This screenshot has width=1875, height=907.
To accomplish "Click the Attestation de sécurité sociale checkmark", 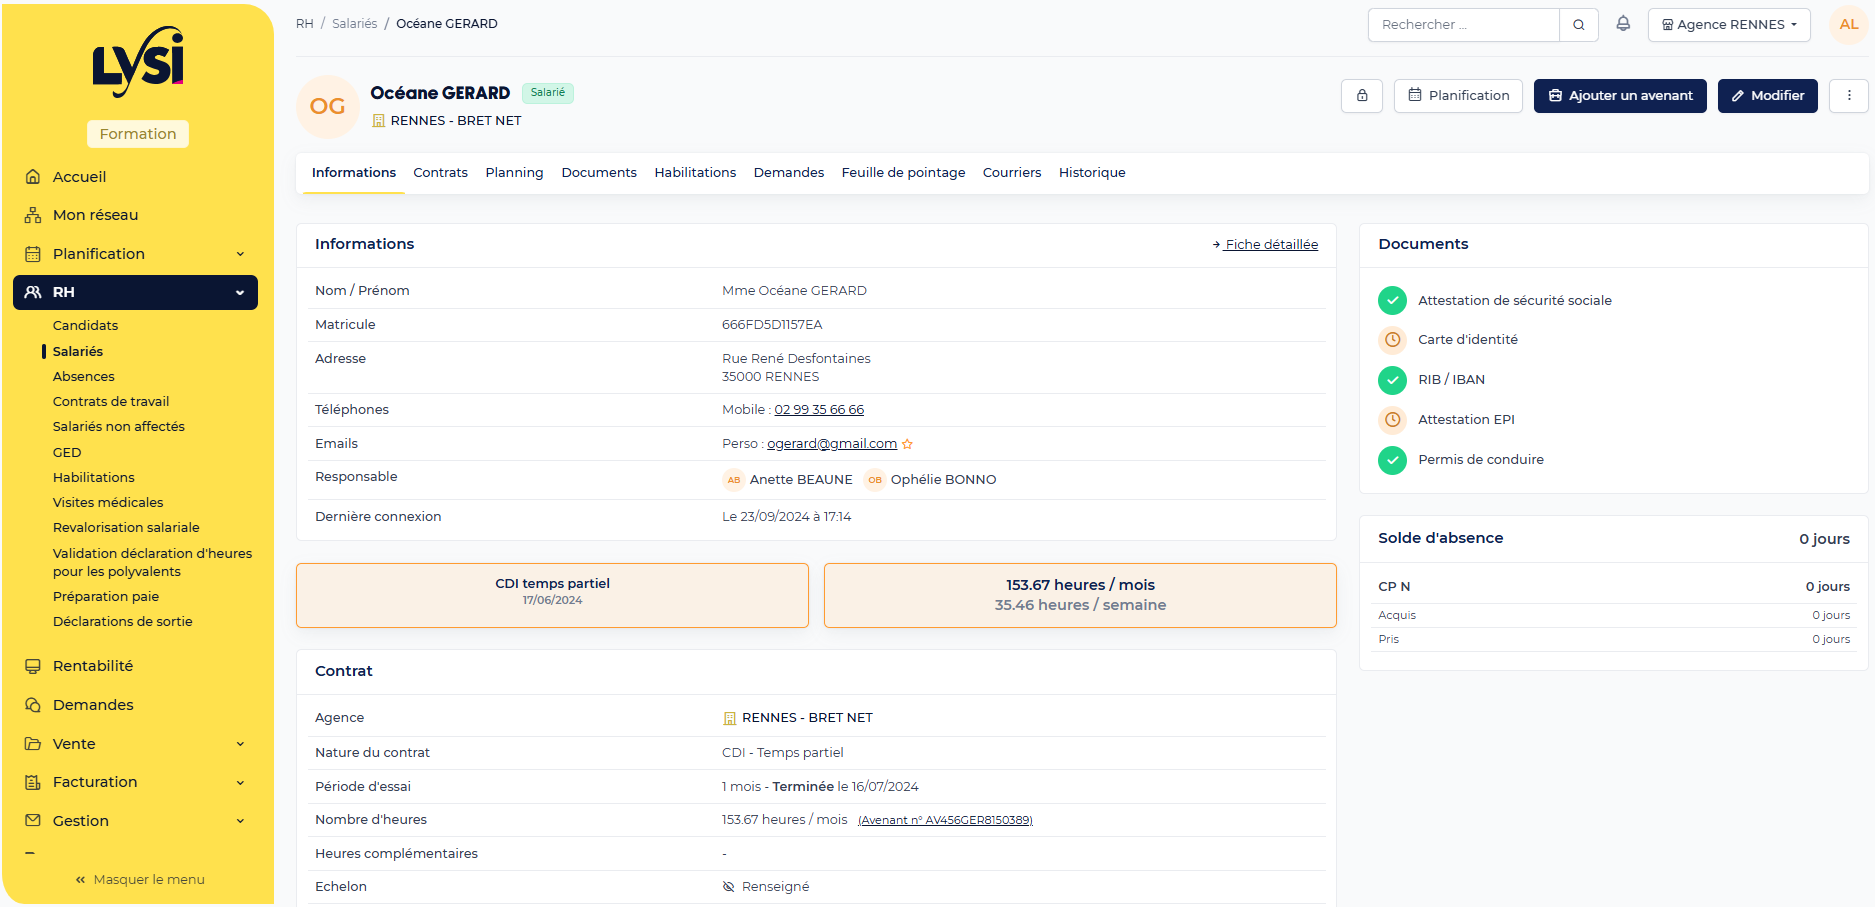I will pos(1392,300).
